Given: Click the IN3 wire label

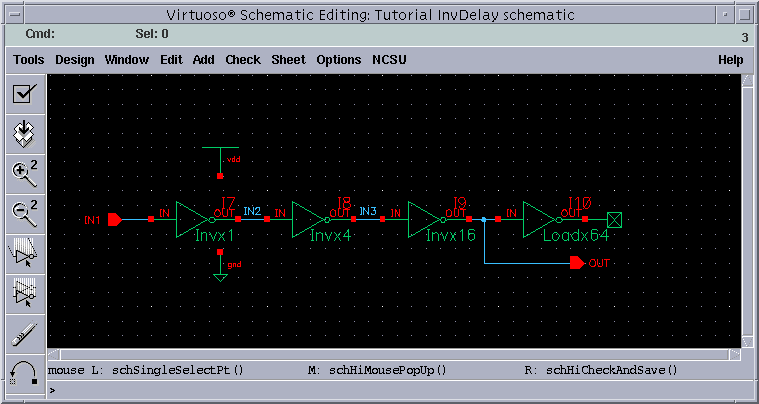Looking at the screenshot, I should click(368, 211).
